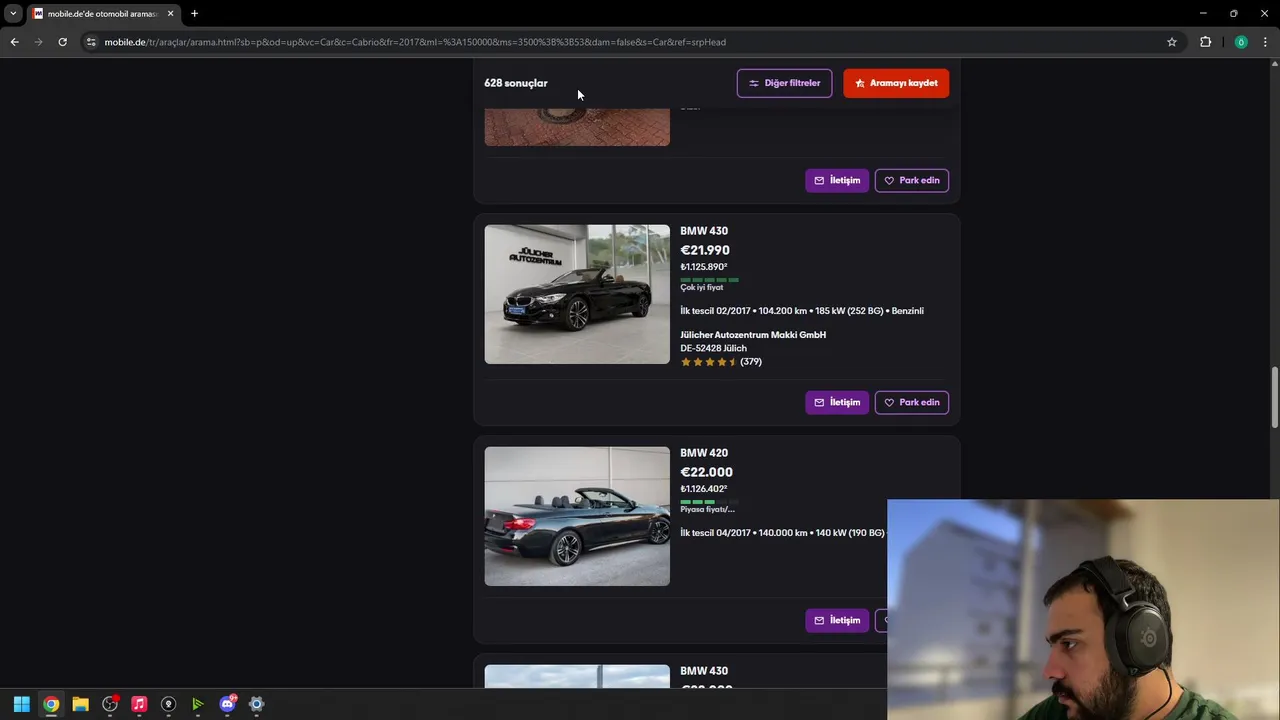The image size is (1280, 720).
Task: Click the browser back arrow
Action: click(14, 42)
